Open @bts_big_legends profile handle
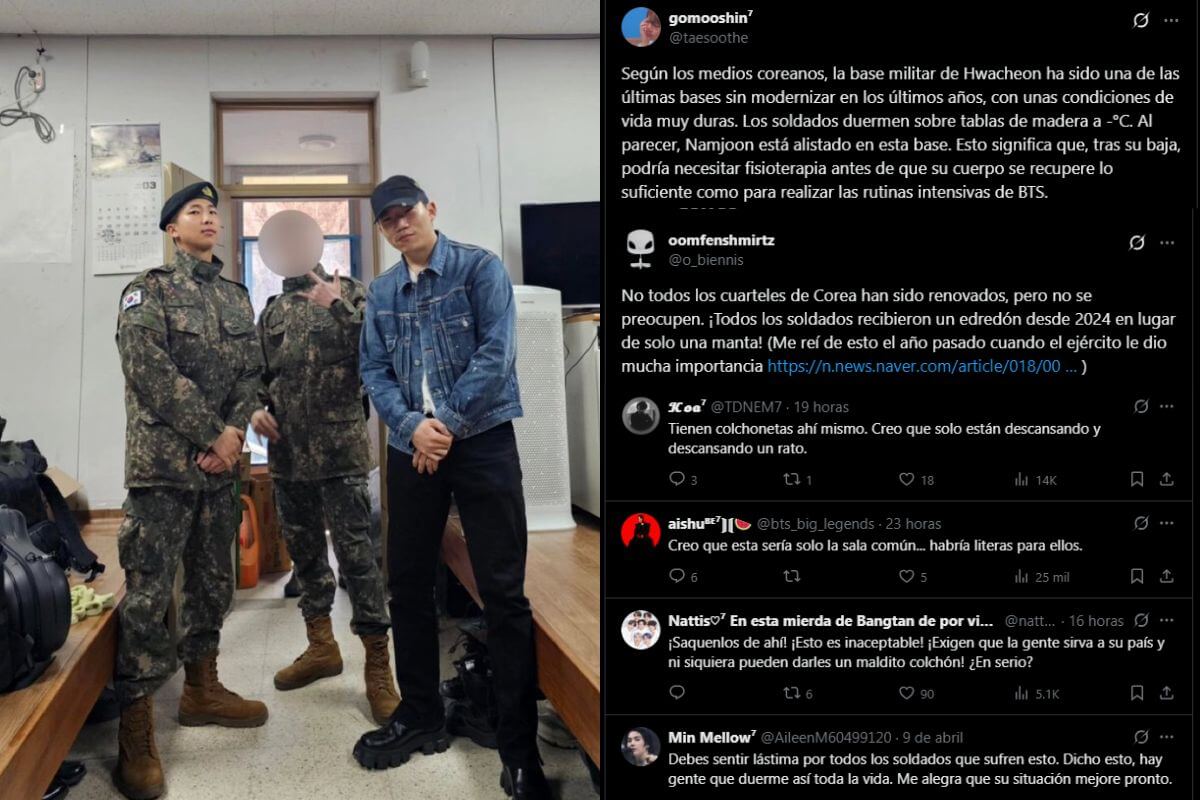 (x=815, y=523)
